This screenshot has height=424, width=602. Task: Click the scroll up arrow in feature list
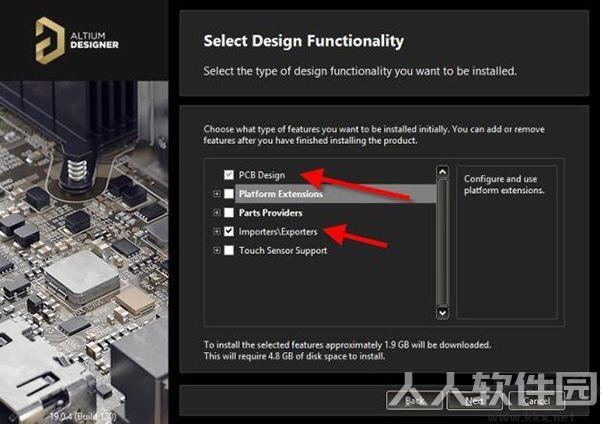442,172
